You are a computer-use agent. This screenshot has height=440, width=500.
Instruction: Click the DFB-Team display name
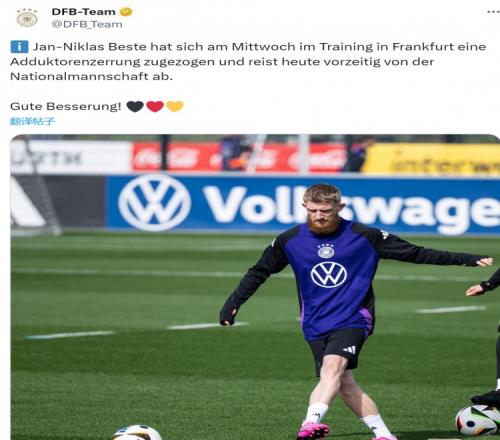coord(83,12)
